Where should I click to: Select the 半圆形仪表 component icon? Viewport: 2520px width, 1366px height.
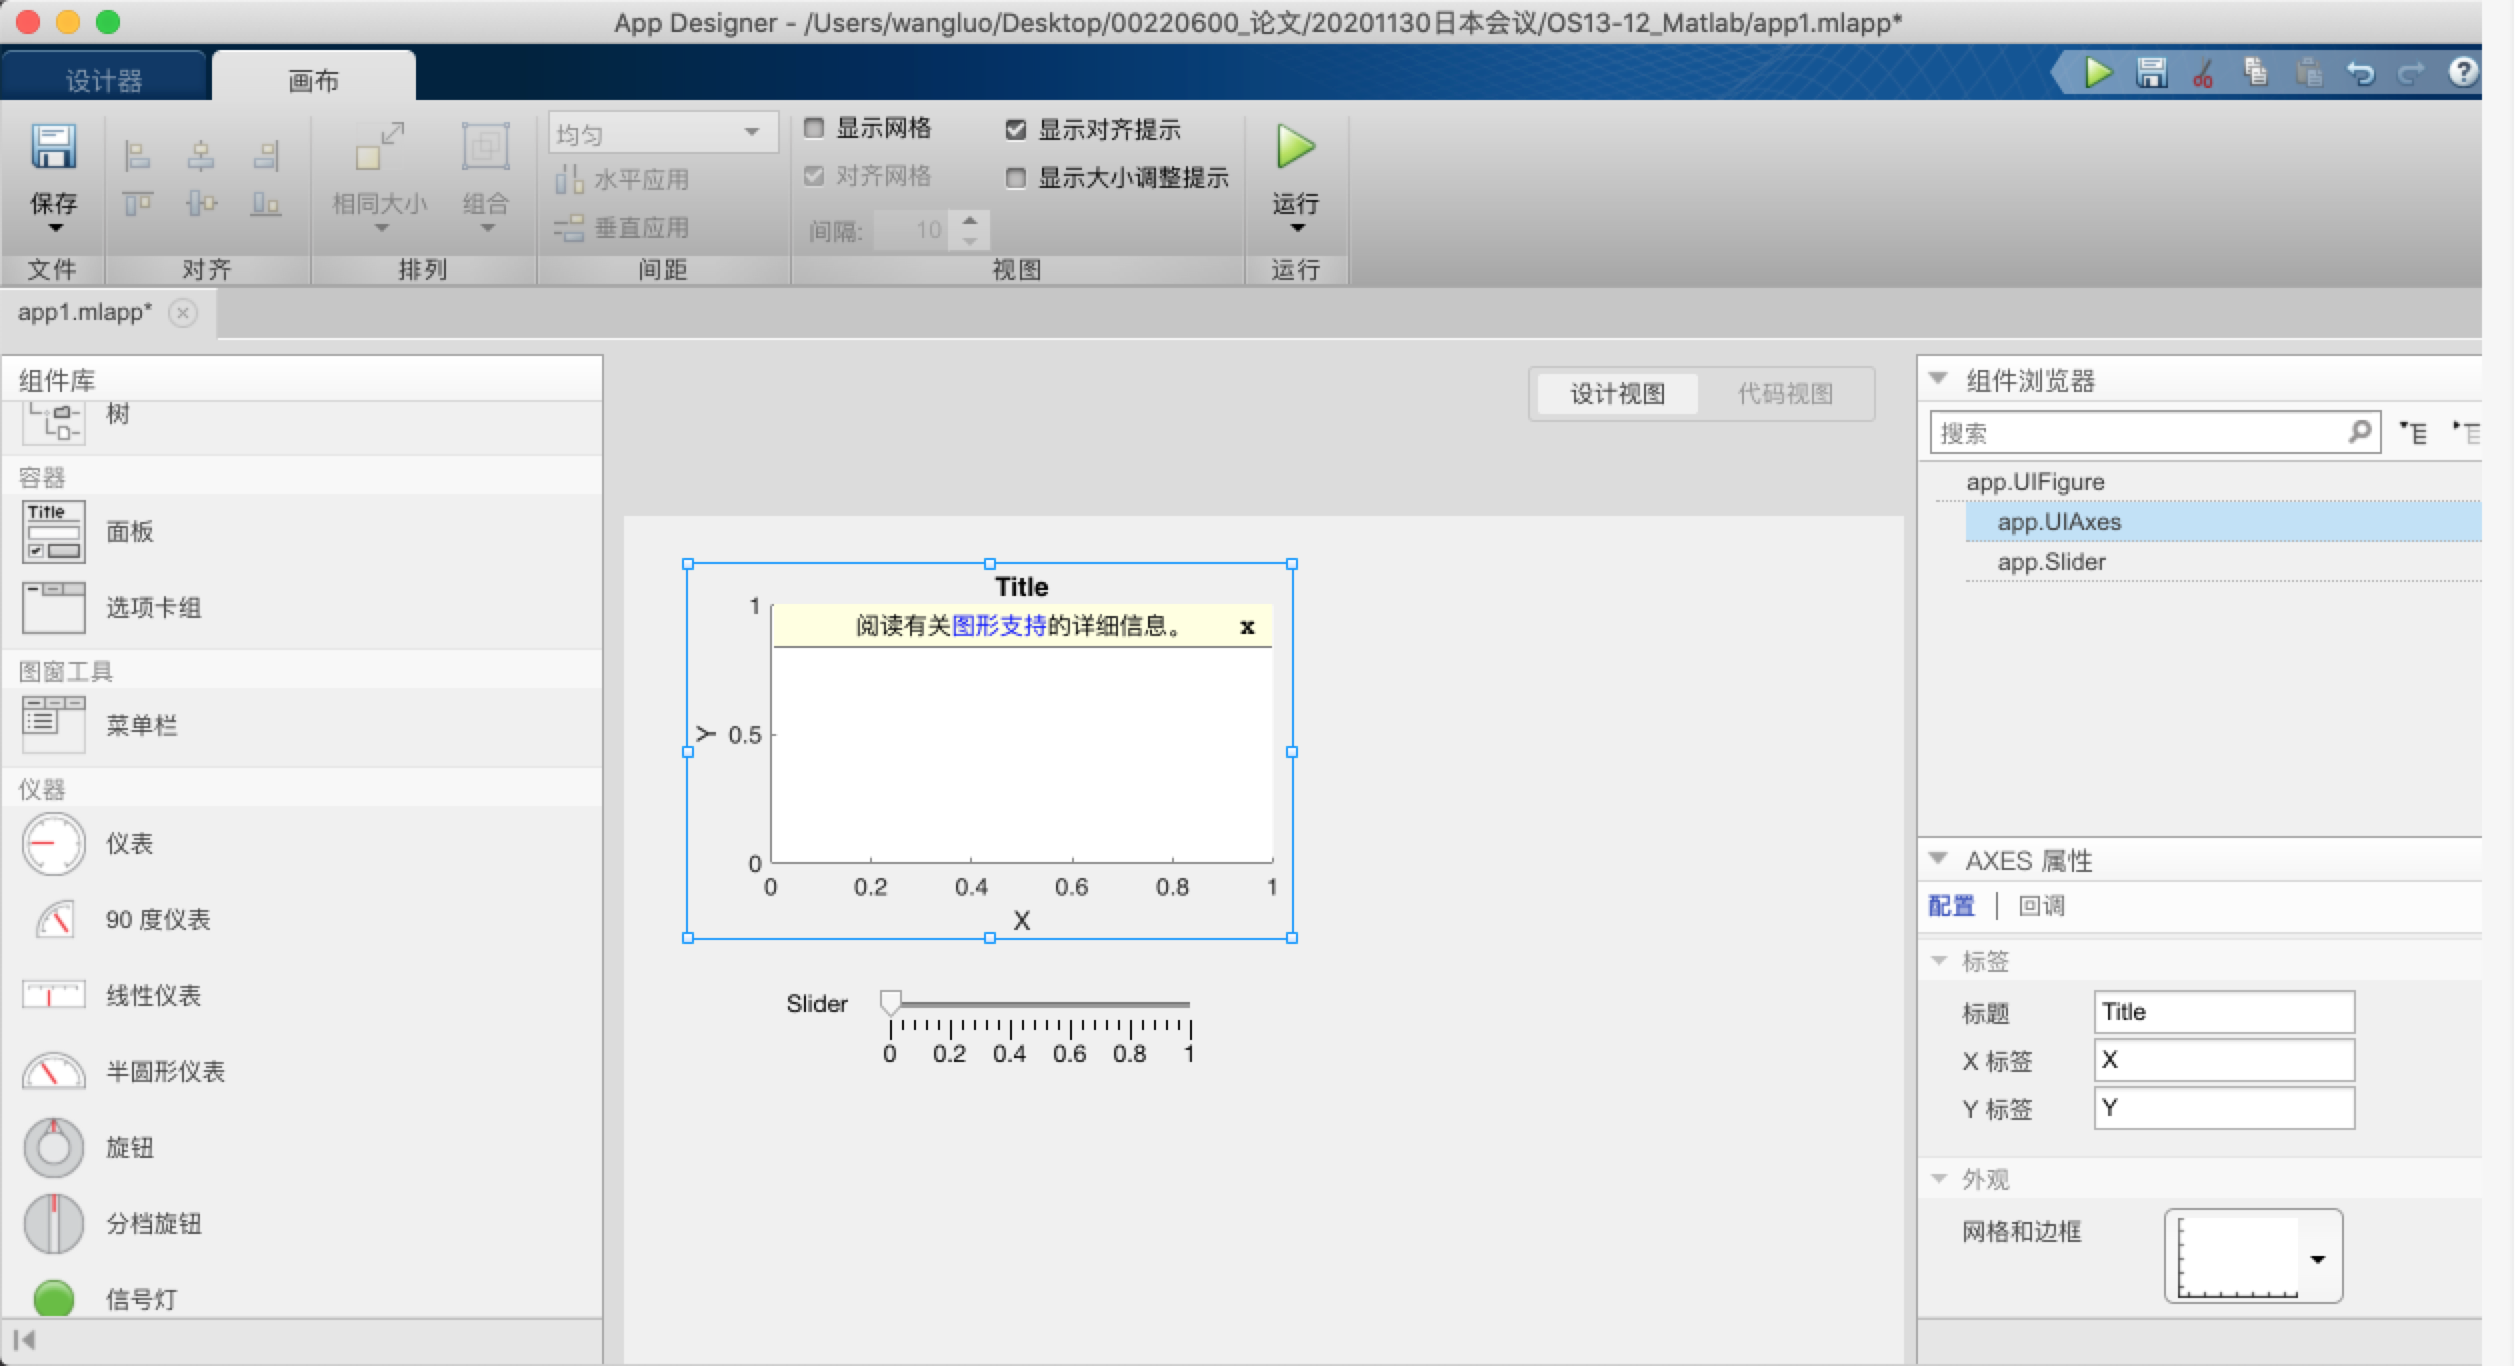(x=53, y=1071)
